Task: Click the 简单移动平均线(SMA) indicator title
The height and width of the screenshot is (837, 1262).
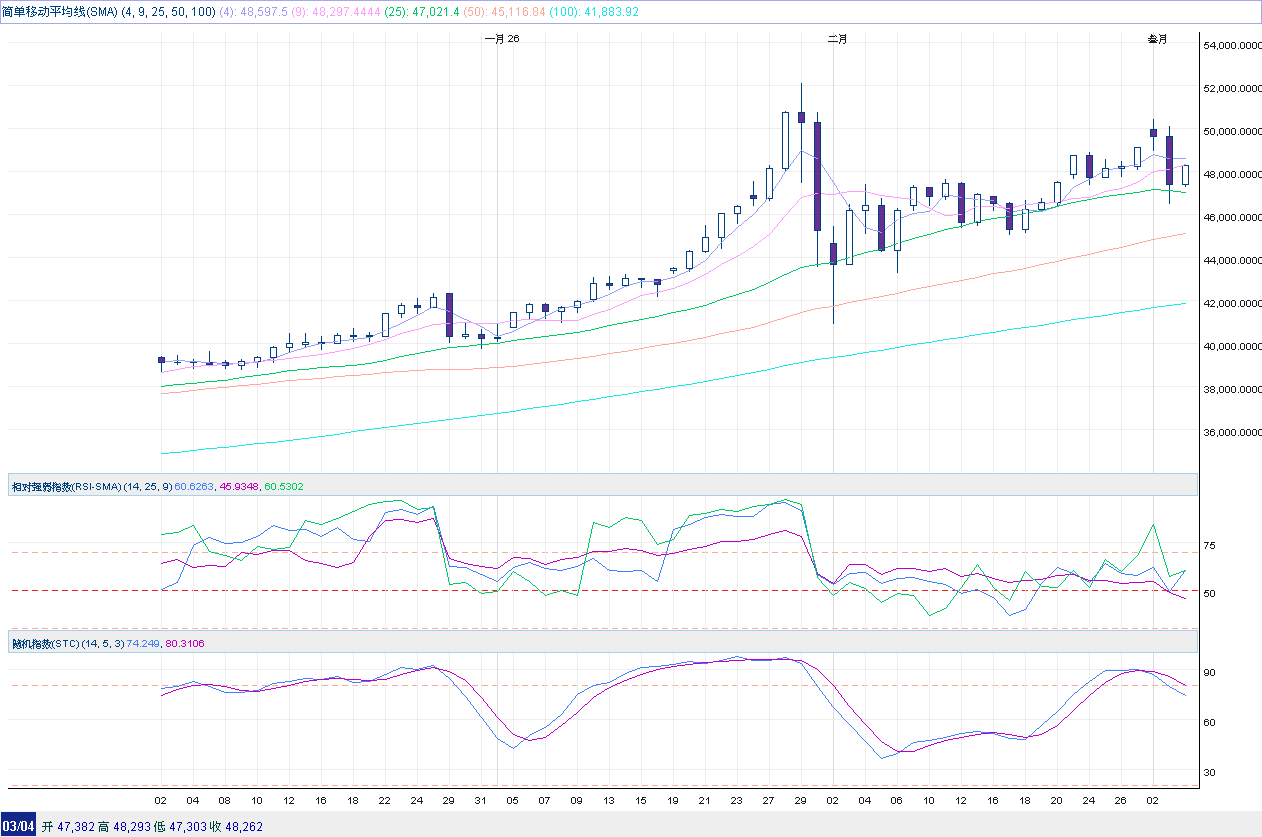Action: 60,12
